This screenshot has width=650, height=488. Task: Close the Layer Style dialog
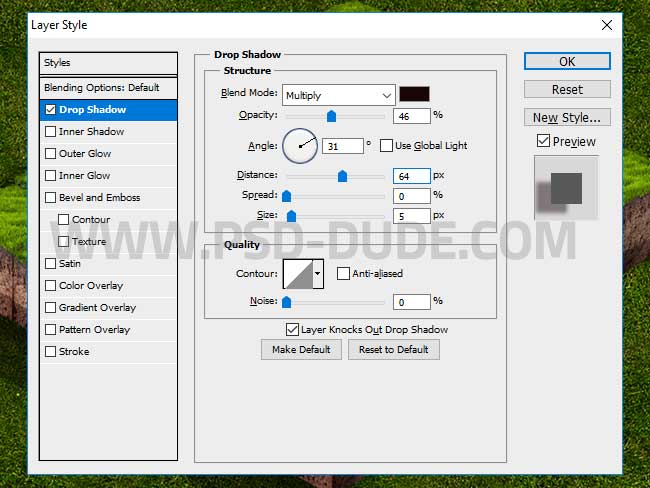tap(606, 23)
